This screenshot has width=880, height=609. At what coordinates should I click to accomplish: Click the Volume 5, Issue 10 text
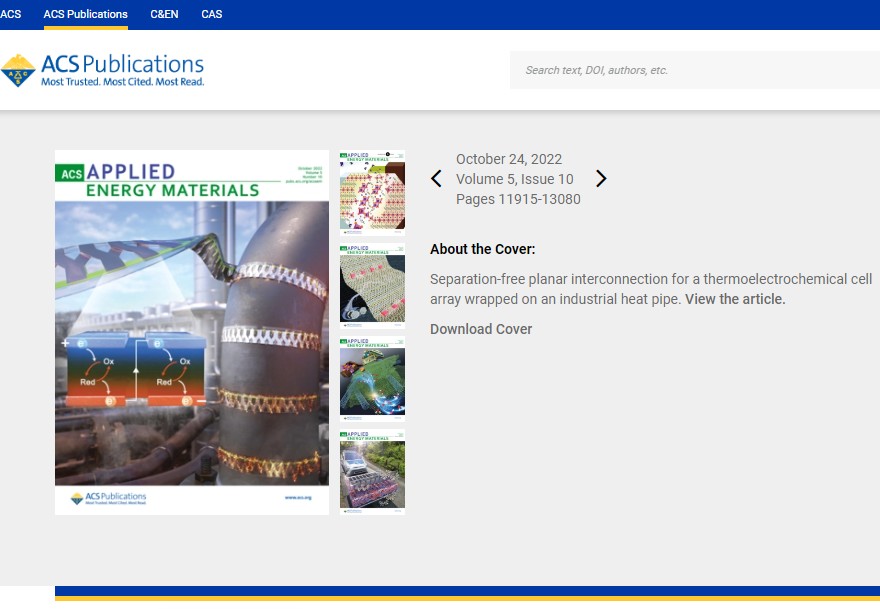(515, 179)
